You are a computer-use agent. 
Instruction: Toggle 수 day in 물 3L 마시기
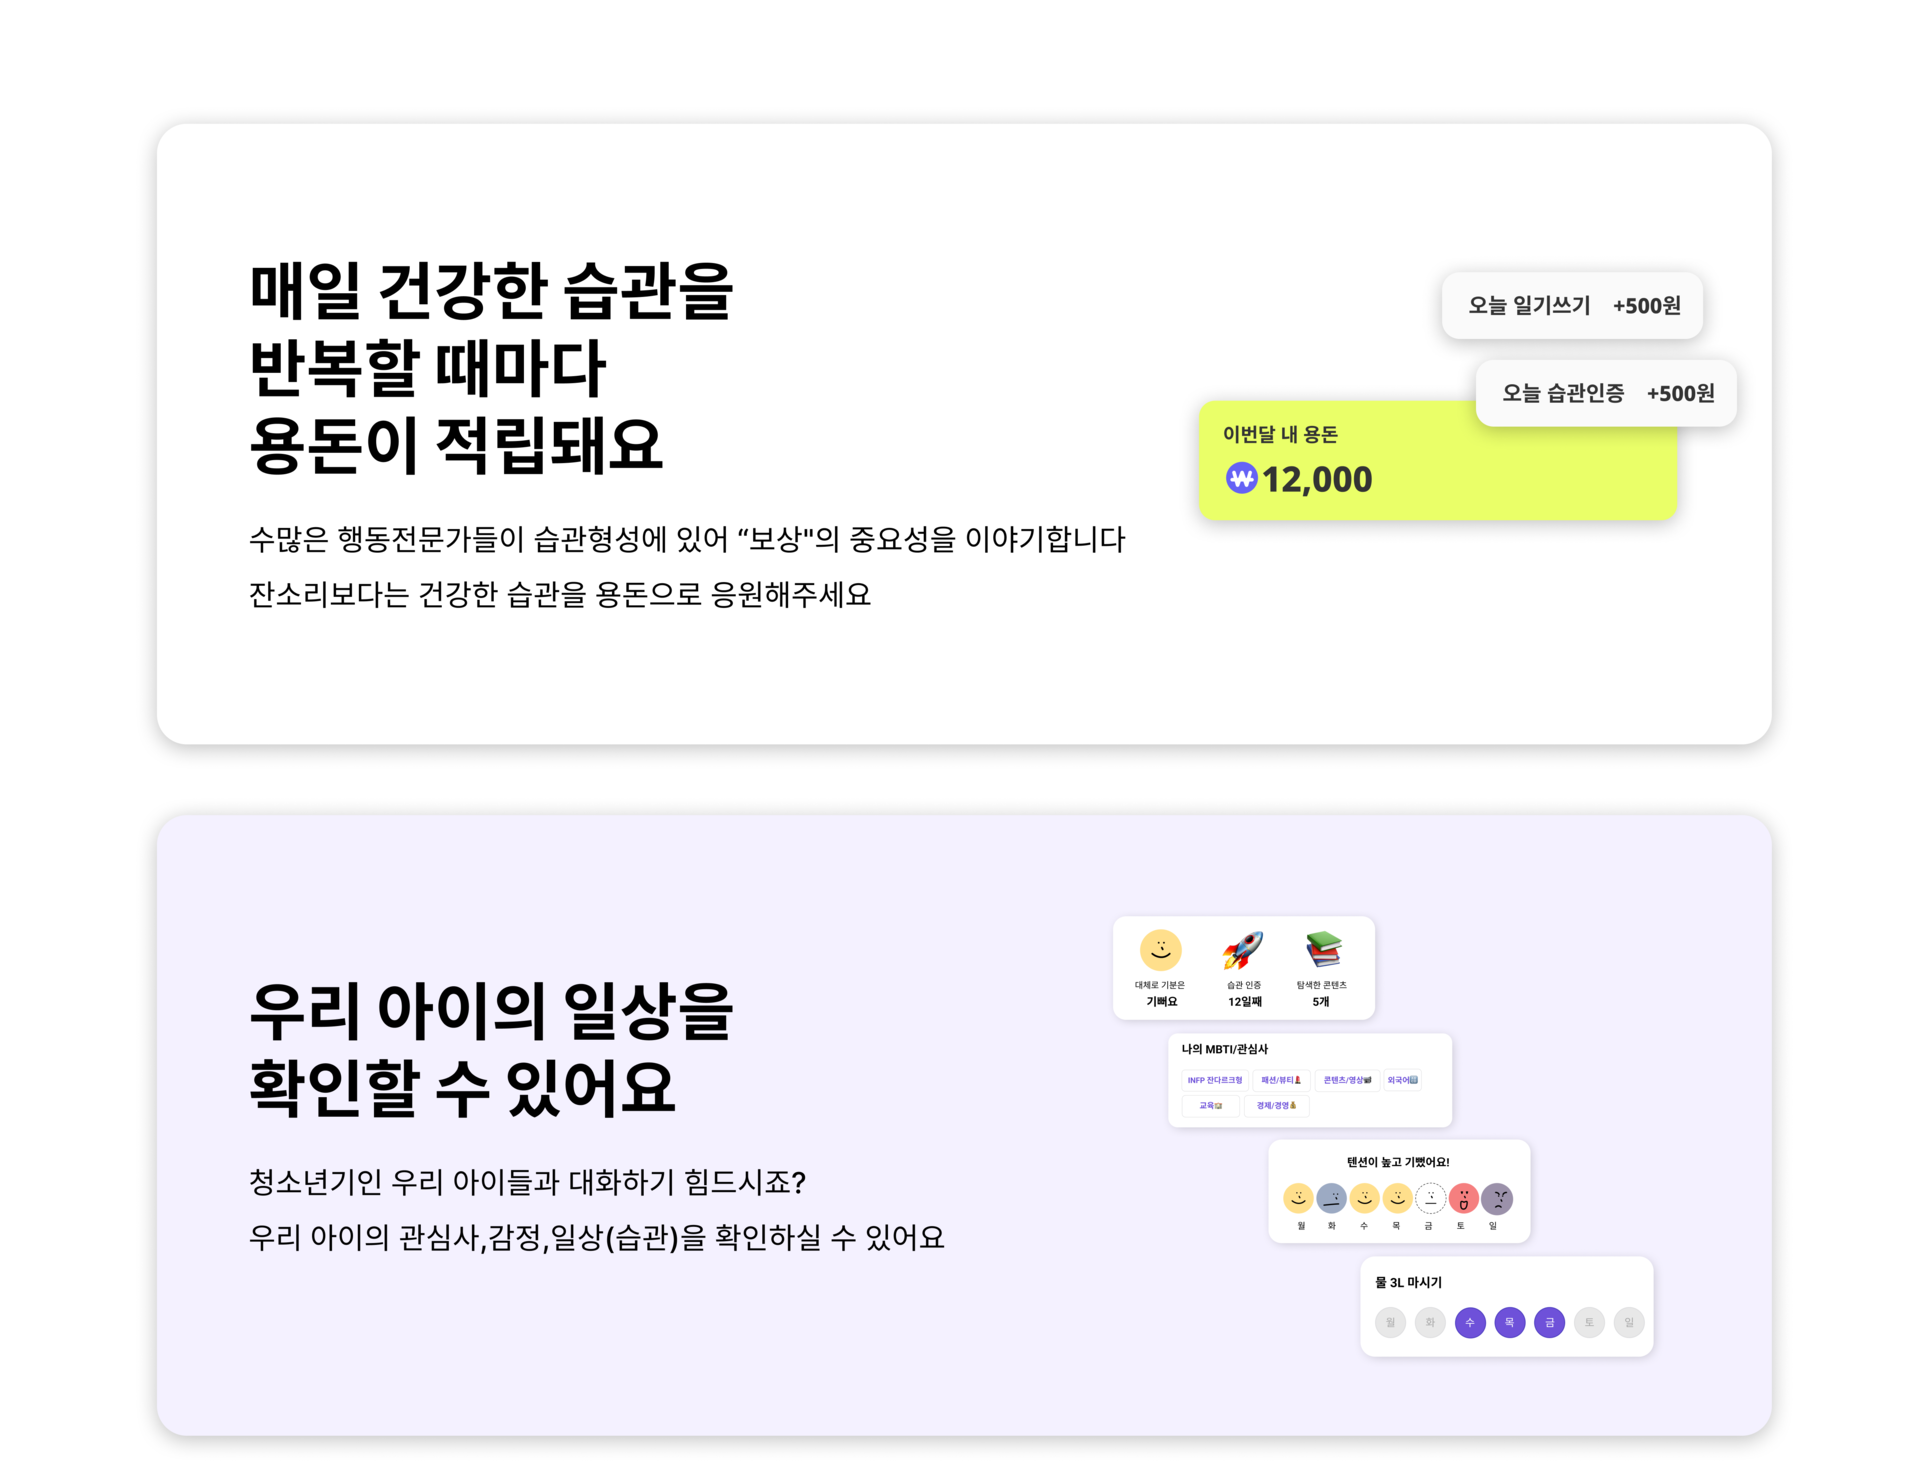tap(1470, 1322)
